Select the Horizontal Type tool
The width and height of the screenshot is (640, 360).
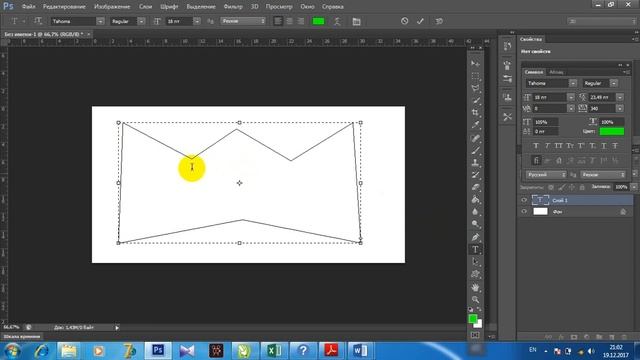pos(475,249)
